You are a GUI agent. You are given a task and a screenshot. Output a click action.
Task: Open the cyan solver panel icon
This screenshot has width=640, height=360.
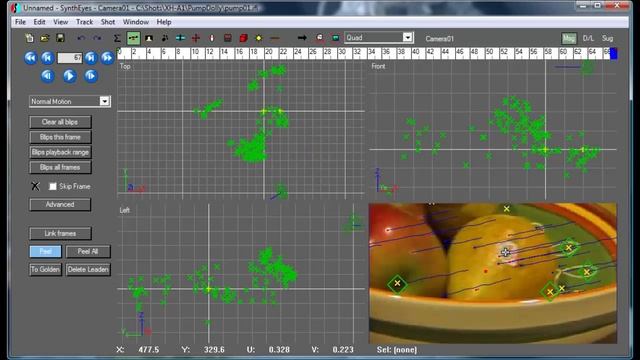[180, 38]
